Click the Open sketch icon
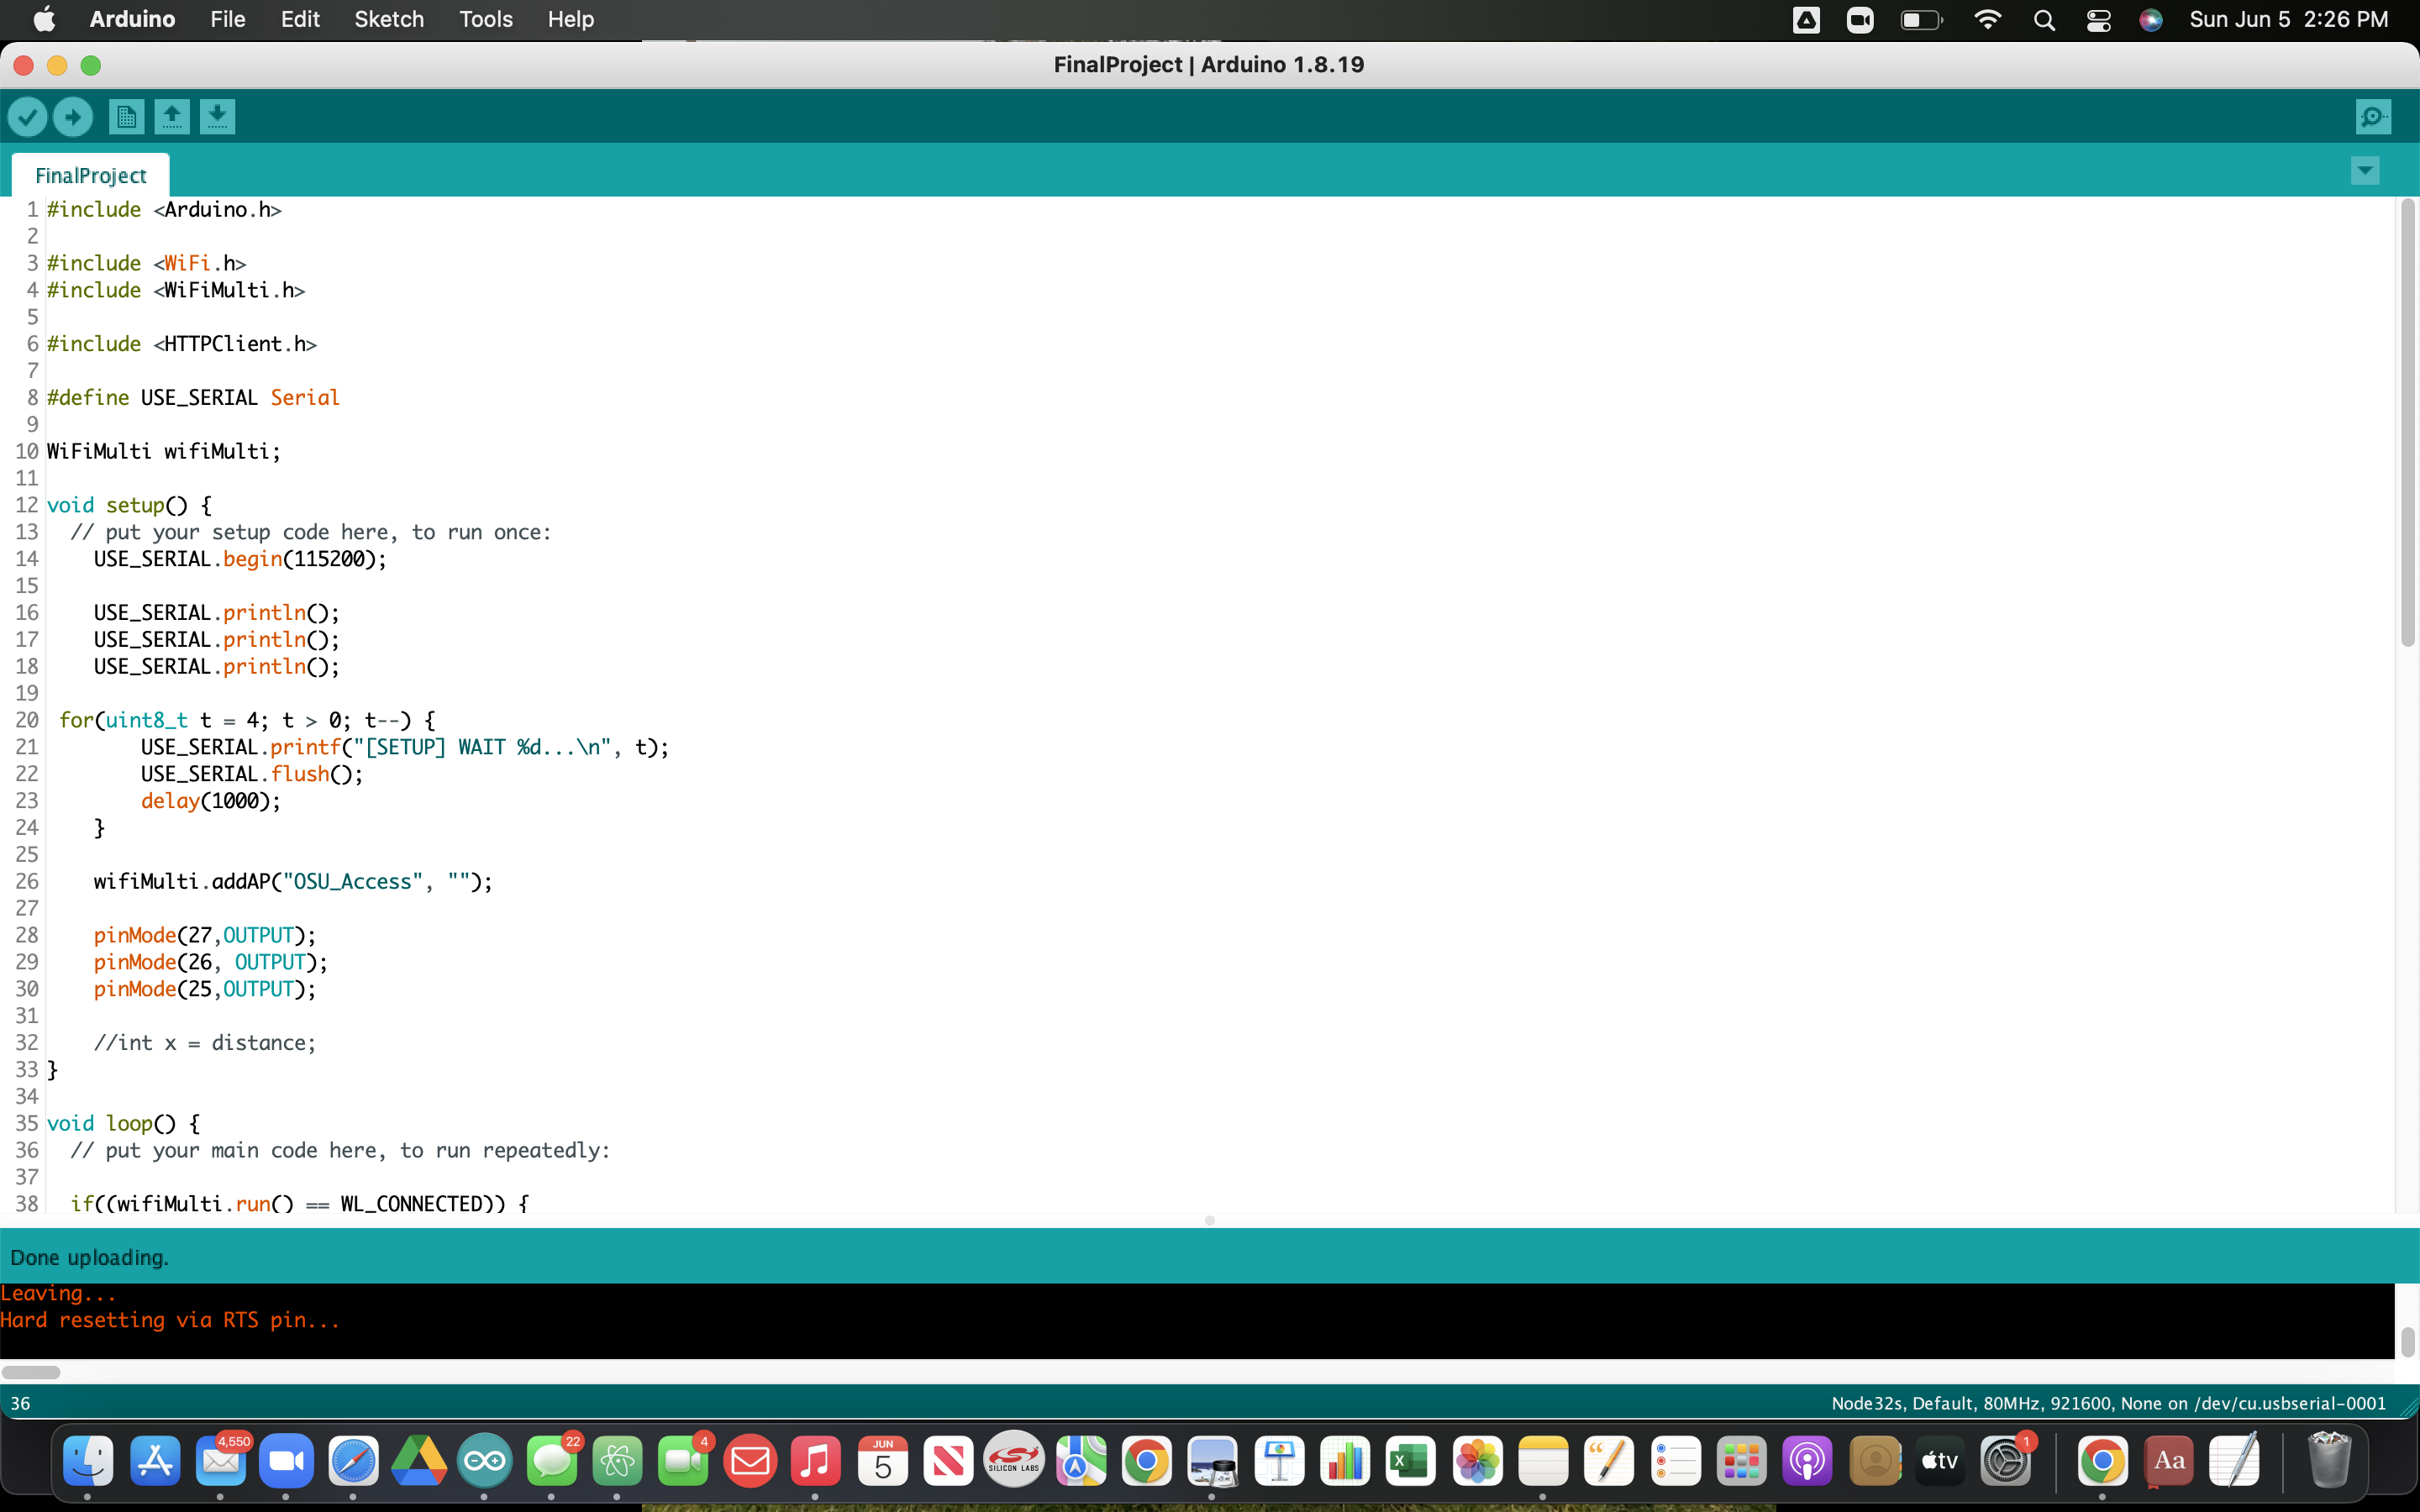The height and width of the screenshot is (1512, 2420). coord(172,117)
